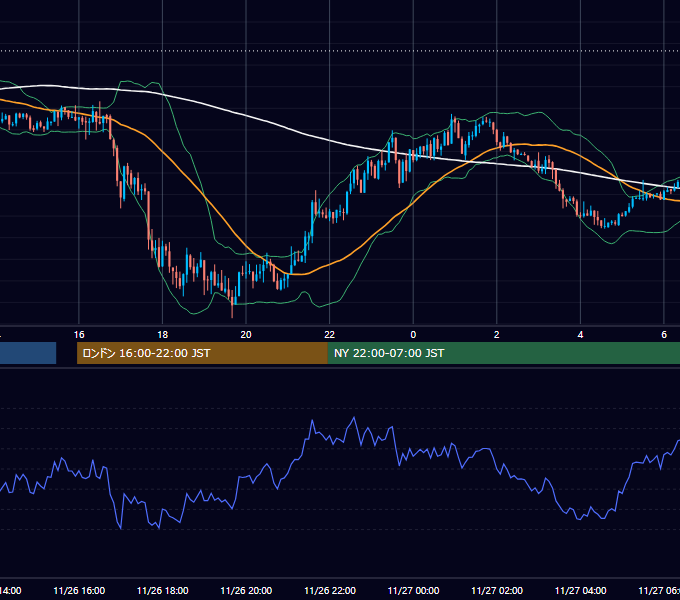Click the 11/26 16:00 date label
The height and width of the screenshot is (600, 680).
79,590
